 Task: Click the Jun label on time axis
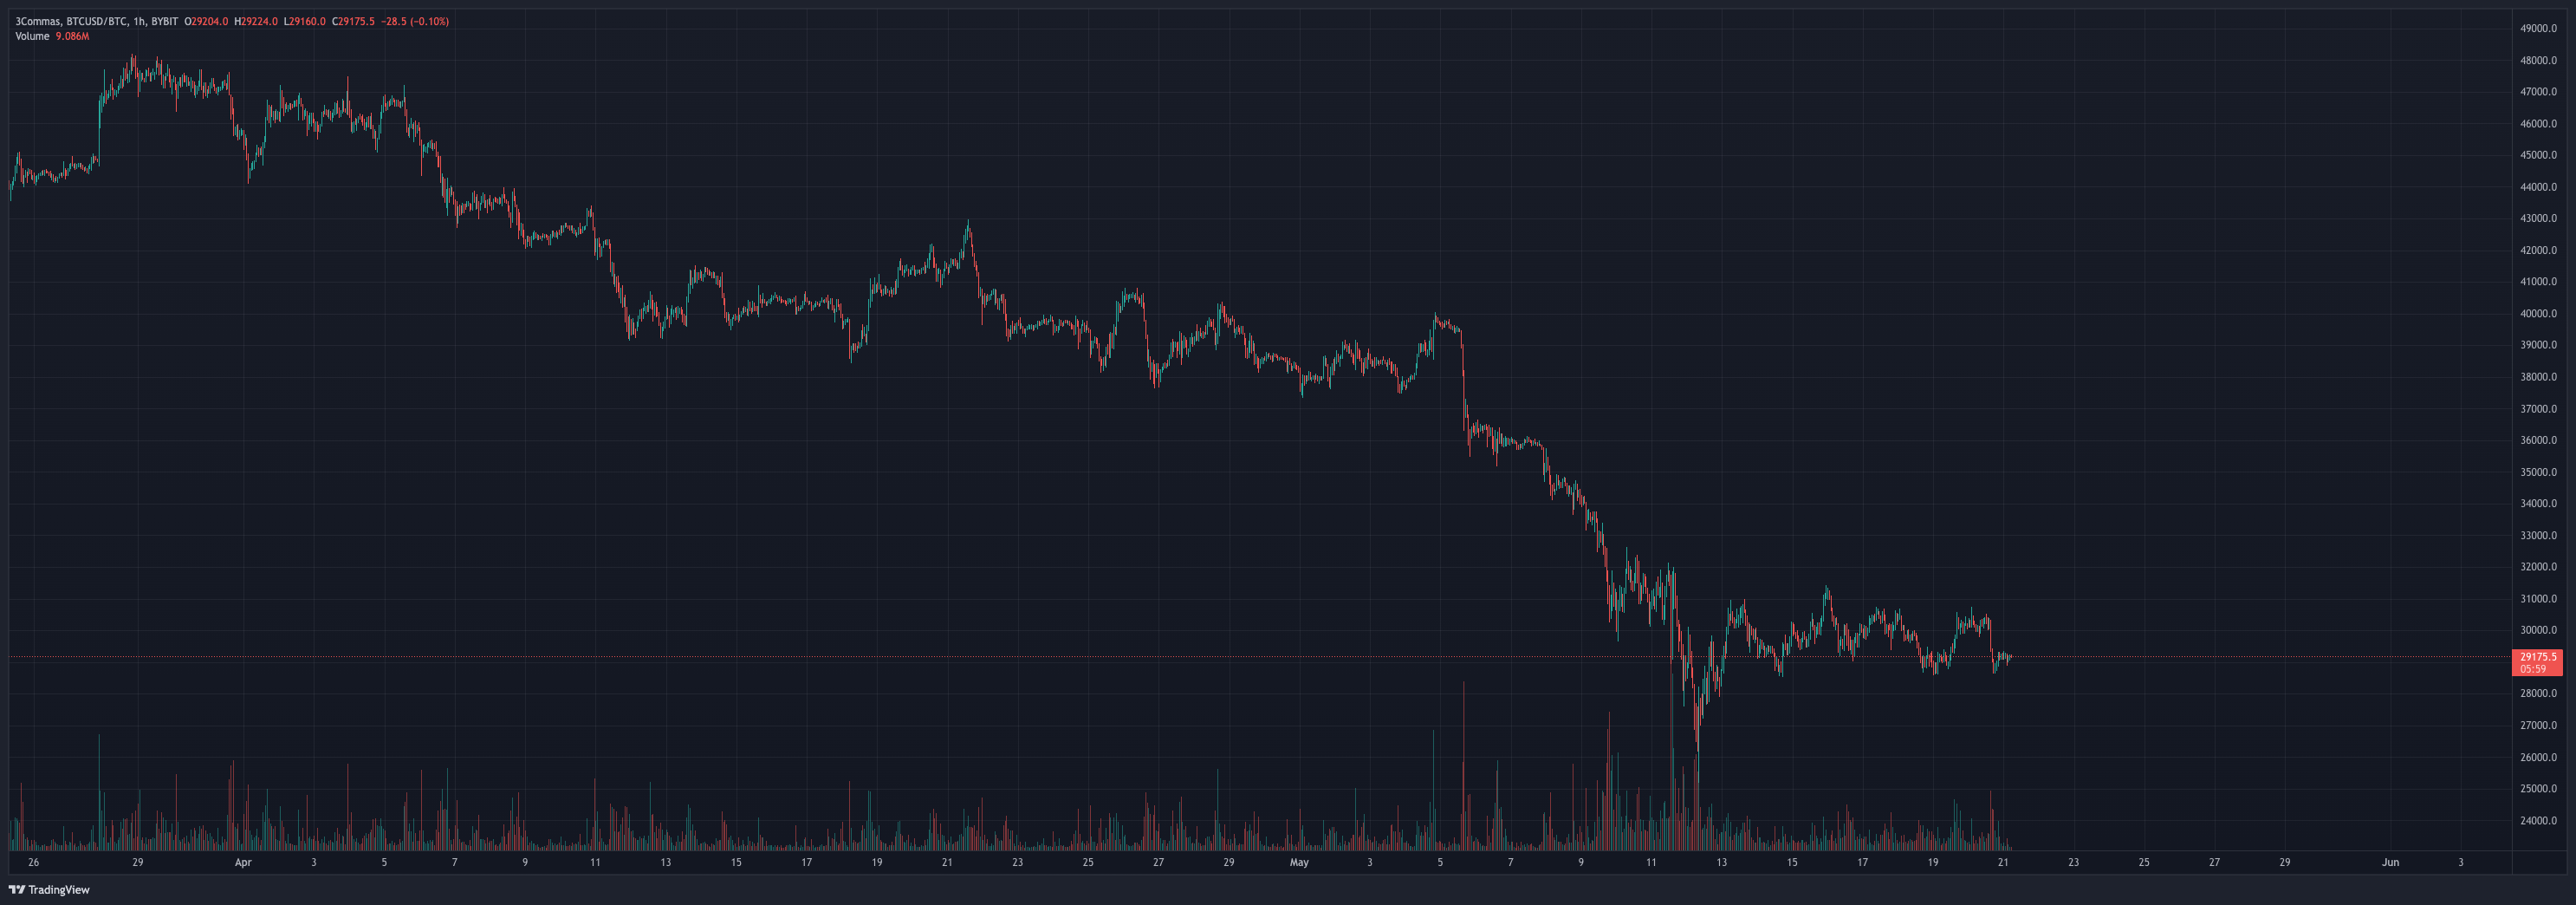pyautogui.click(x=2390, y=862)
